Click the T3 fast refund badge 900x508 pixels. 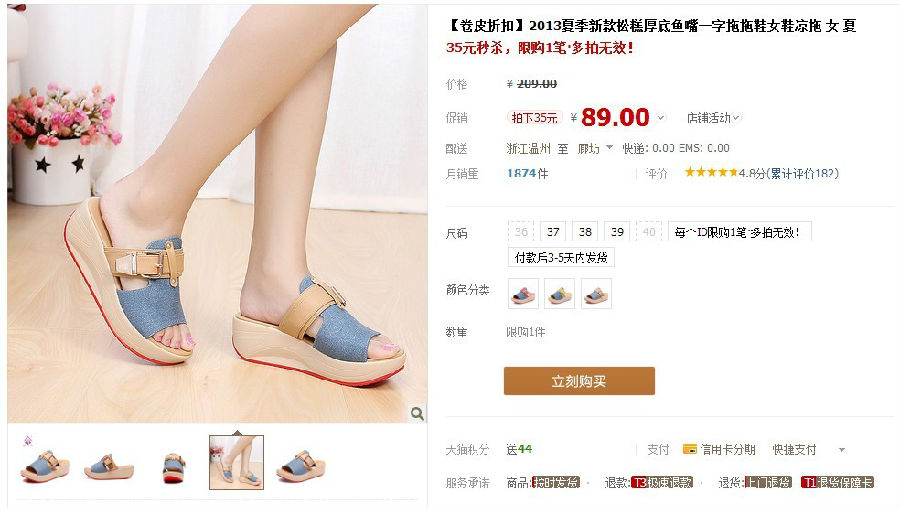coord(662,483)
